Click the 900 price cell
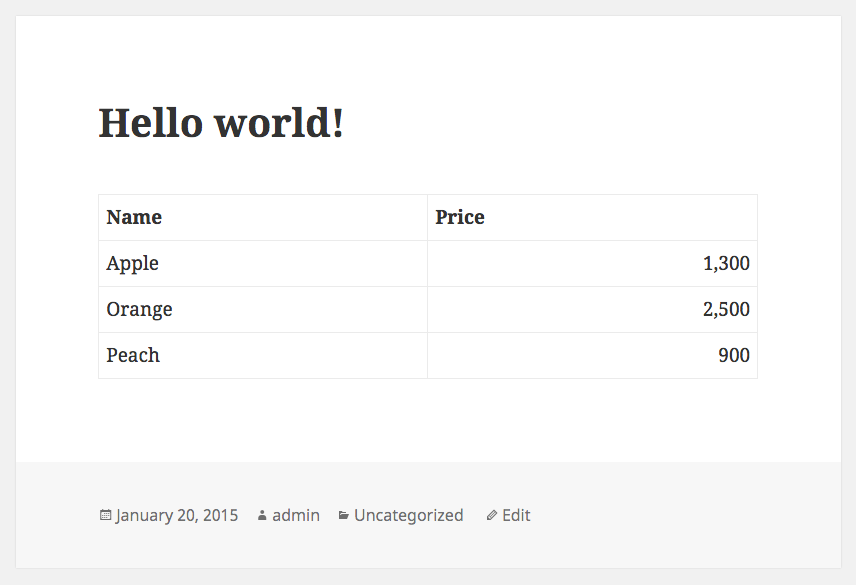 coord(592,355)
